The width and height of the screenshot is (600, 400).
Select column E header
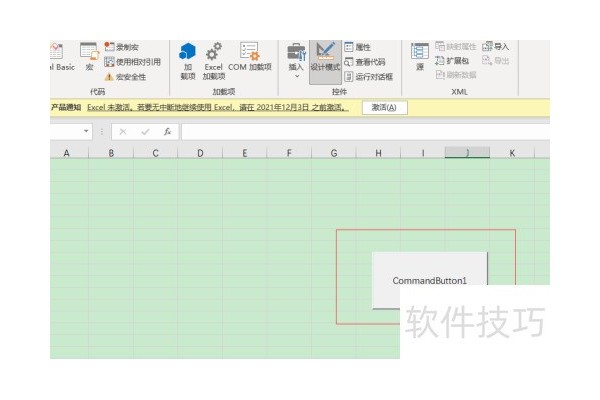[245, 153]
